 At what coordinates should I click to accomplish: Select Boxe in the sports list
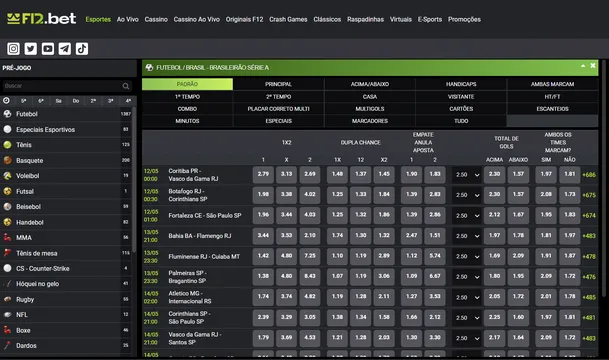pos(66,330)
